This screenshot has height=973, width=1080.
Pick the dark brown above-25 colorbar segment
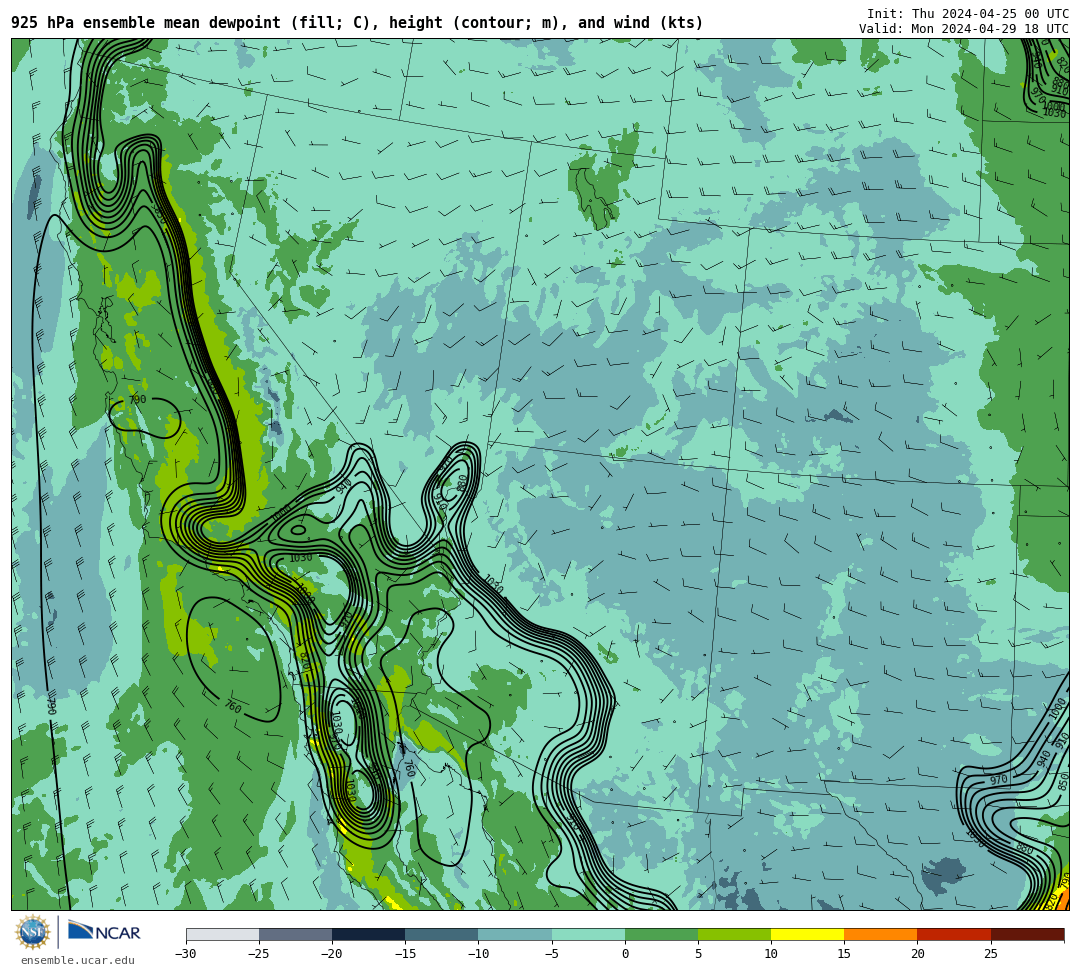tap(1027, 934)
